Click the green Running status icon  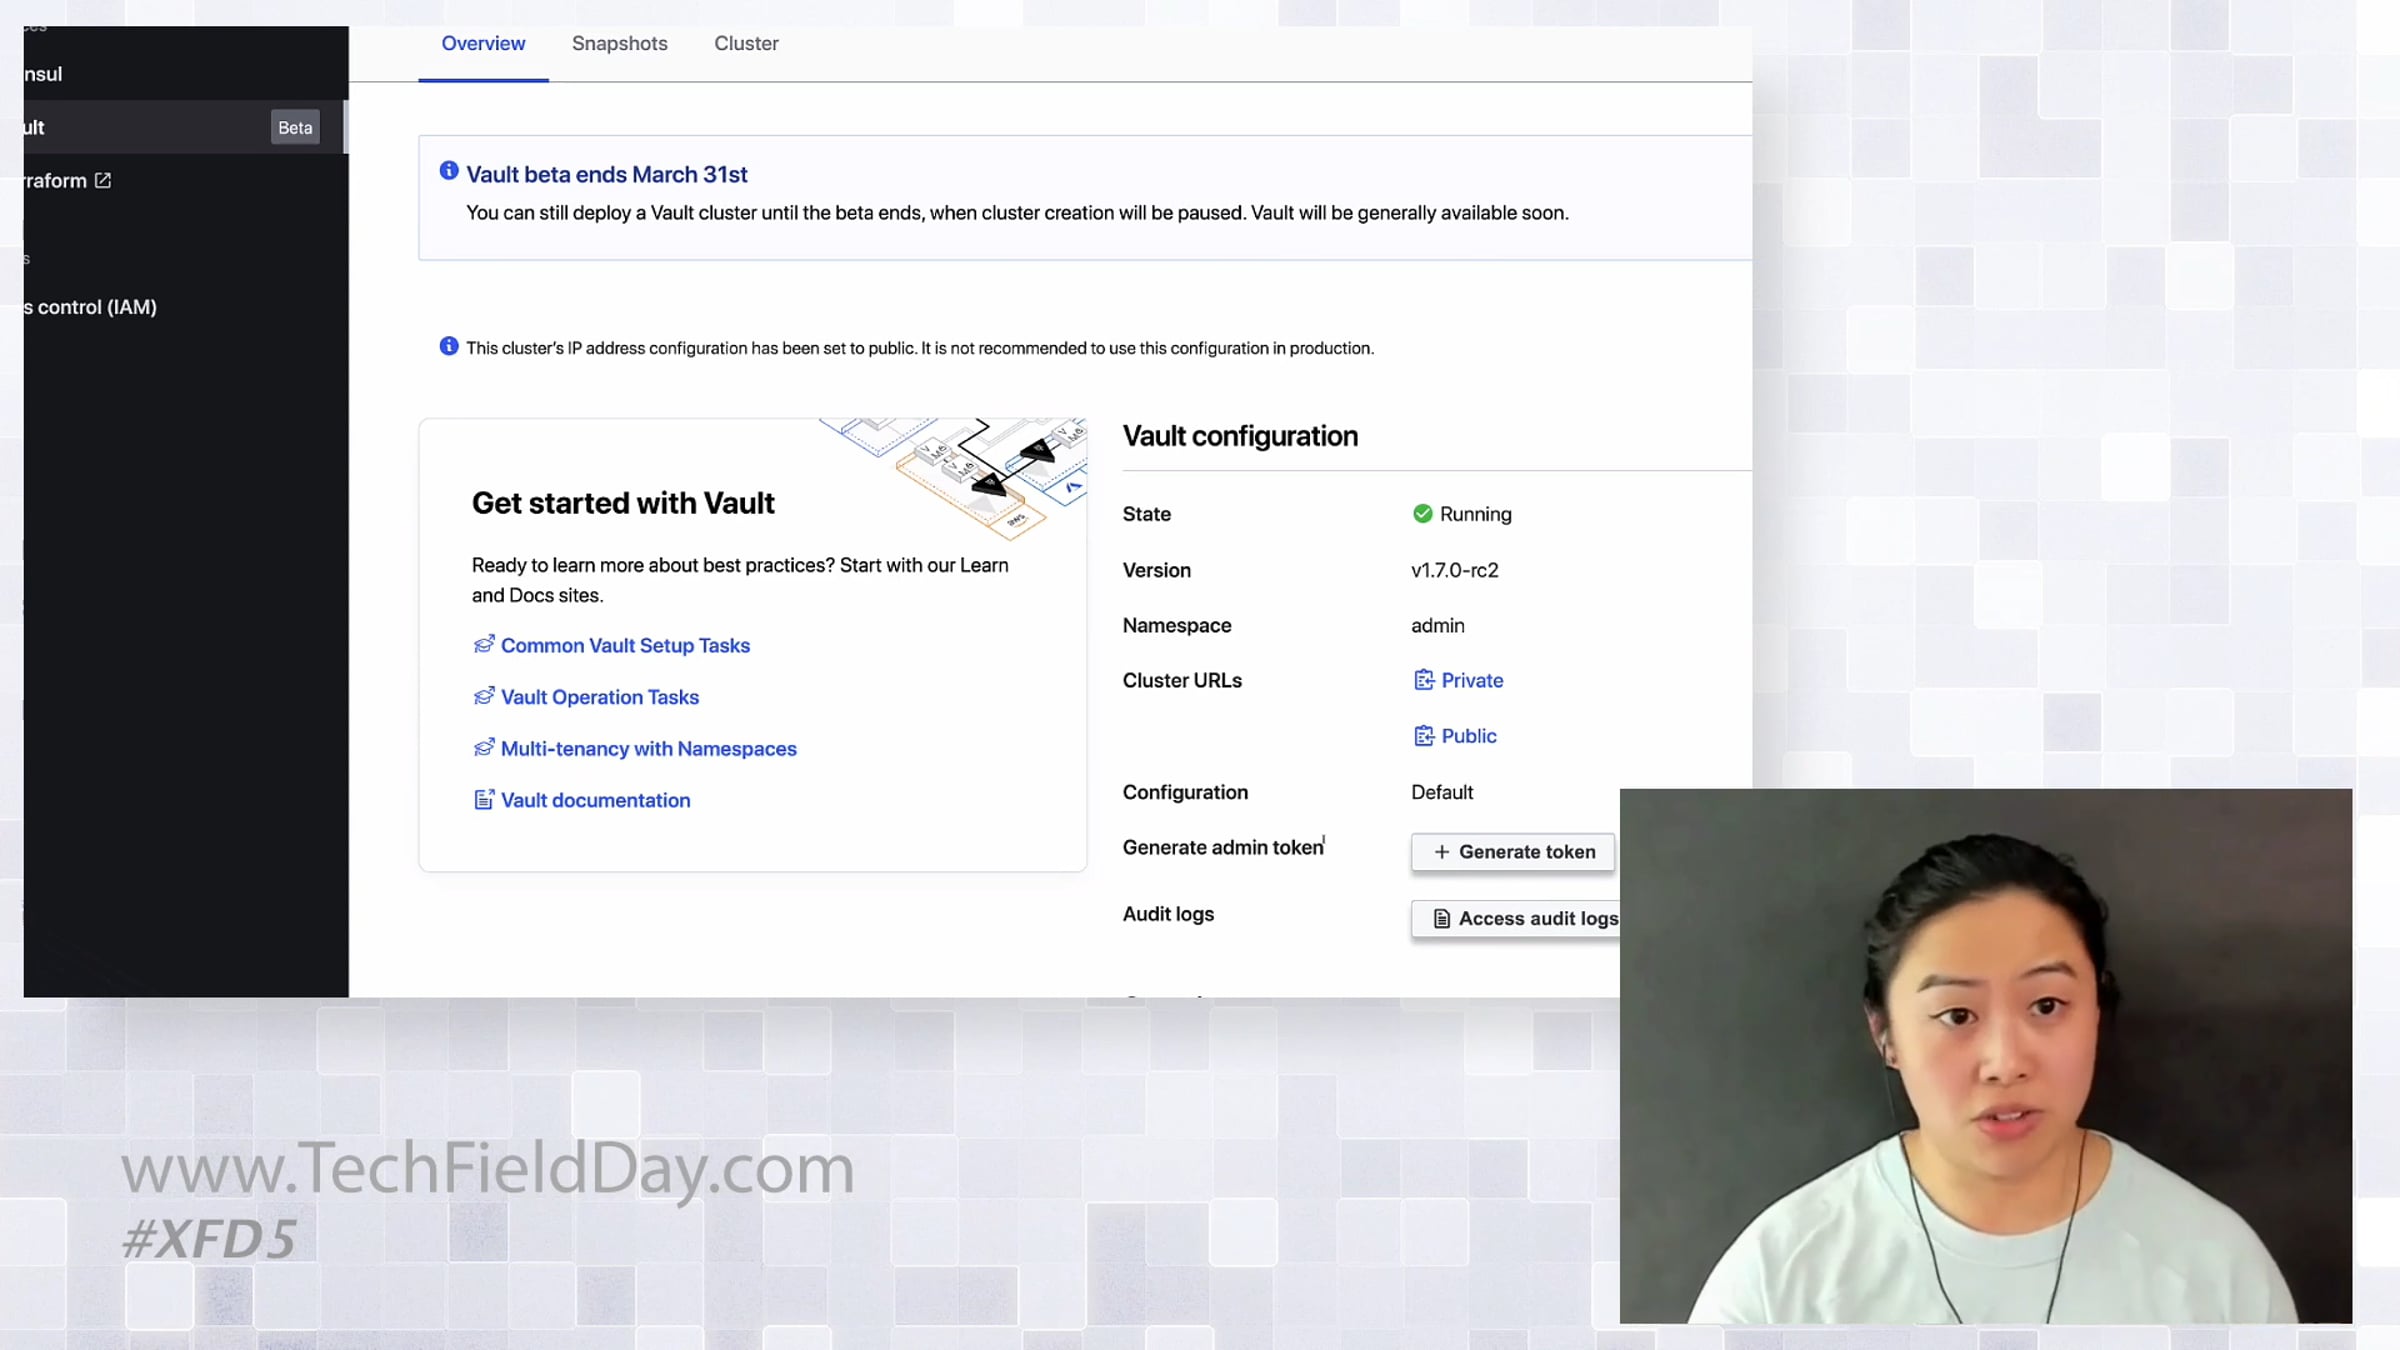pyautogui.click(x=1422, y=514)
